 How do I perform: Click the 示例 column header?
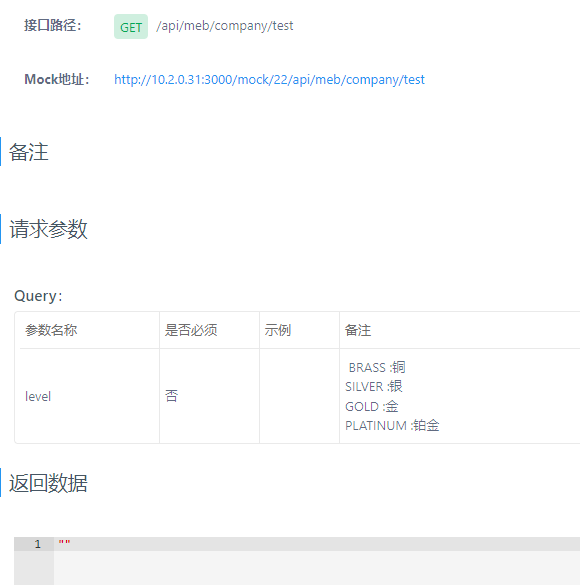(278, 330)
